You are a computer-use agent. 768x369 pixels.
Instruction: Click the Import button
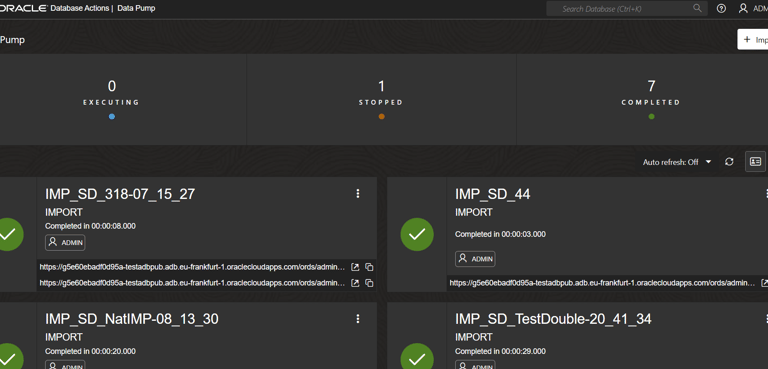[x=753, y=39]
